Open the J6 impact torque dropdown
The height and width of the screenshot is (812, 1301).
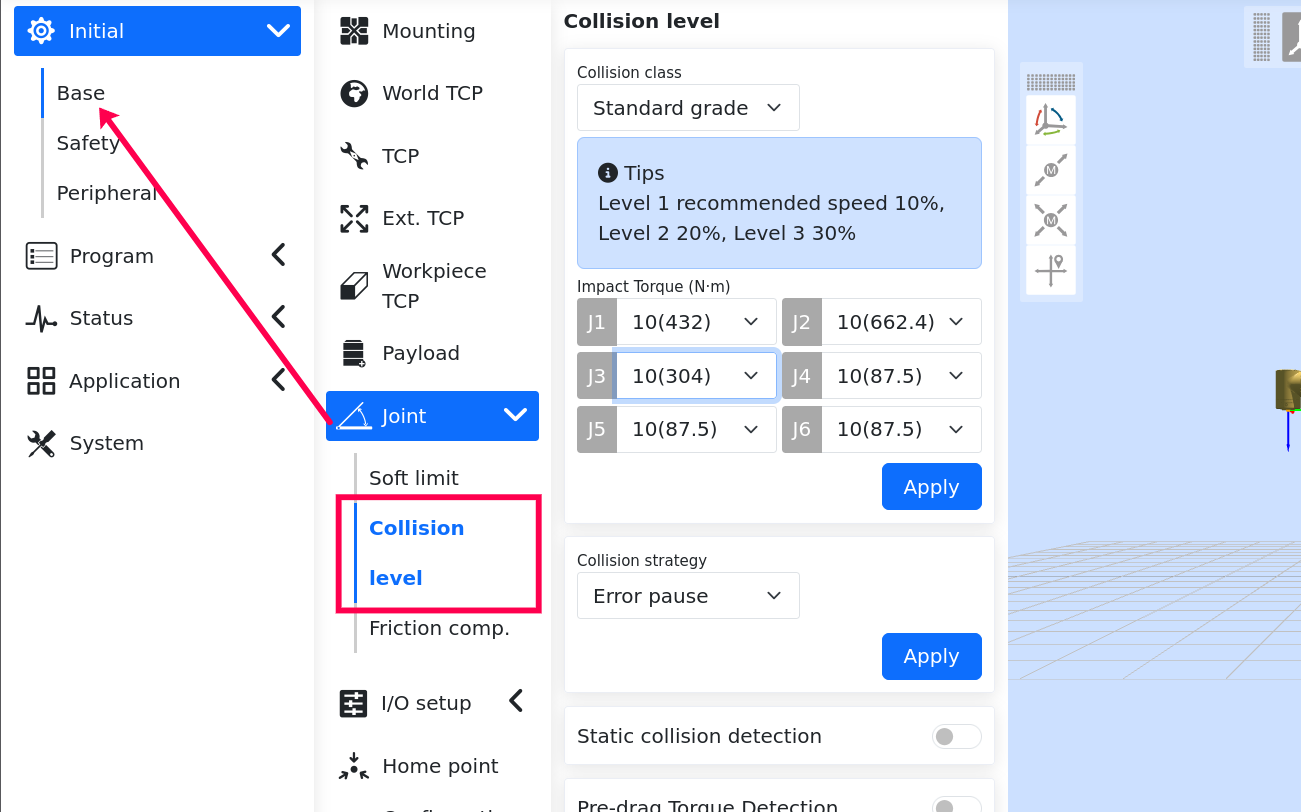(x=901, y=429)
